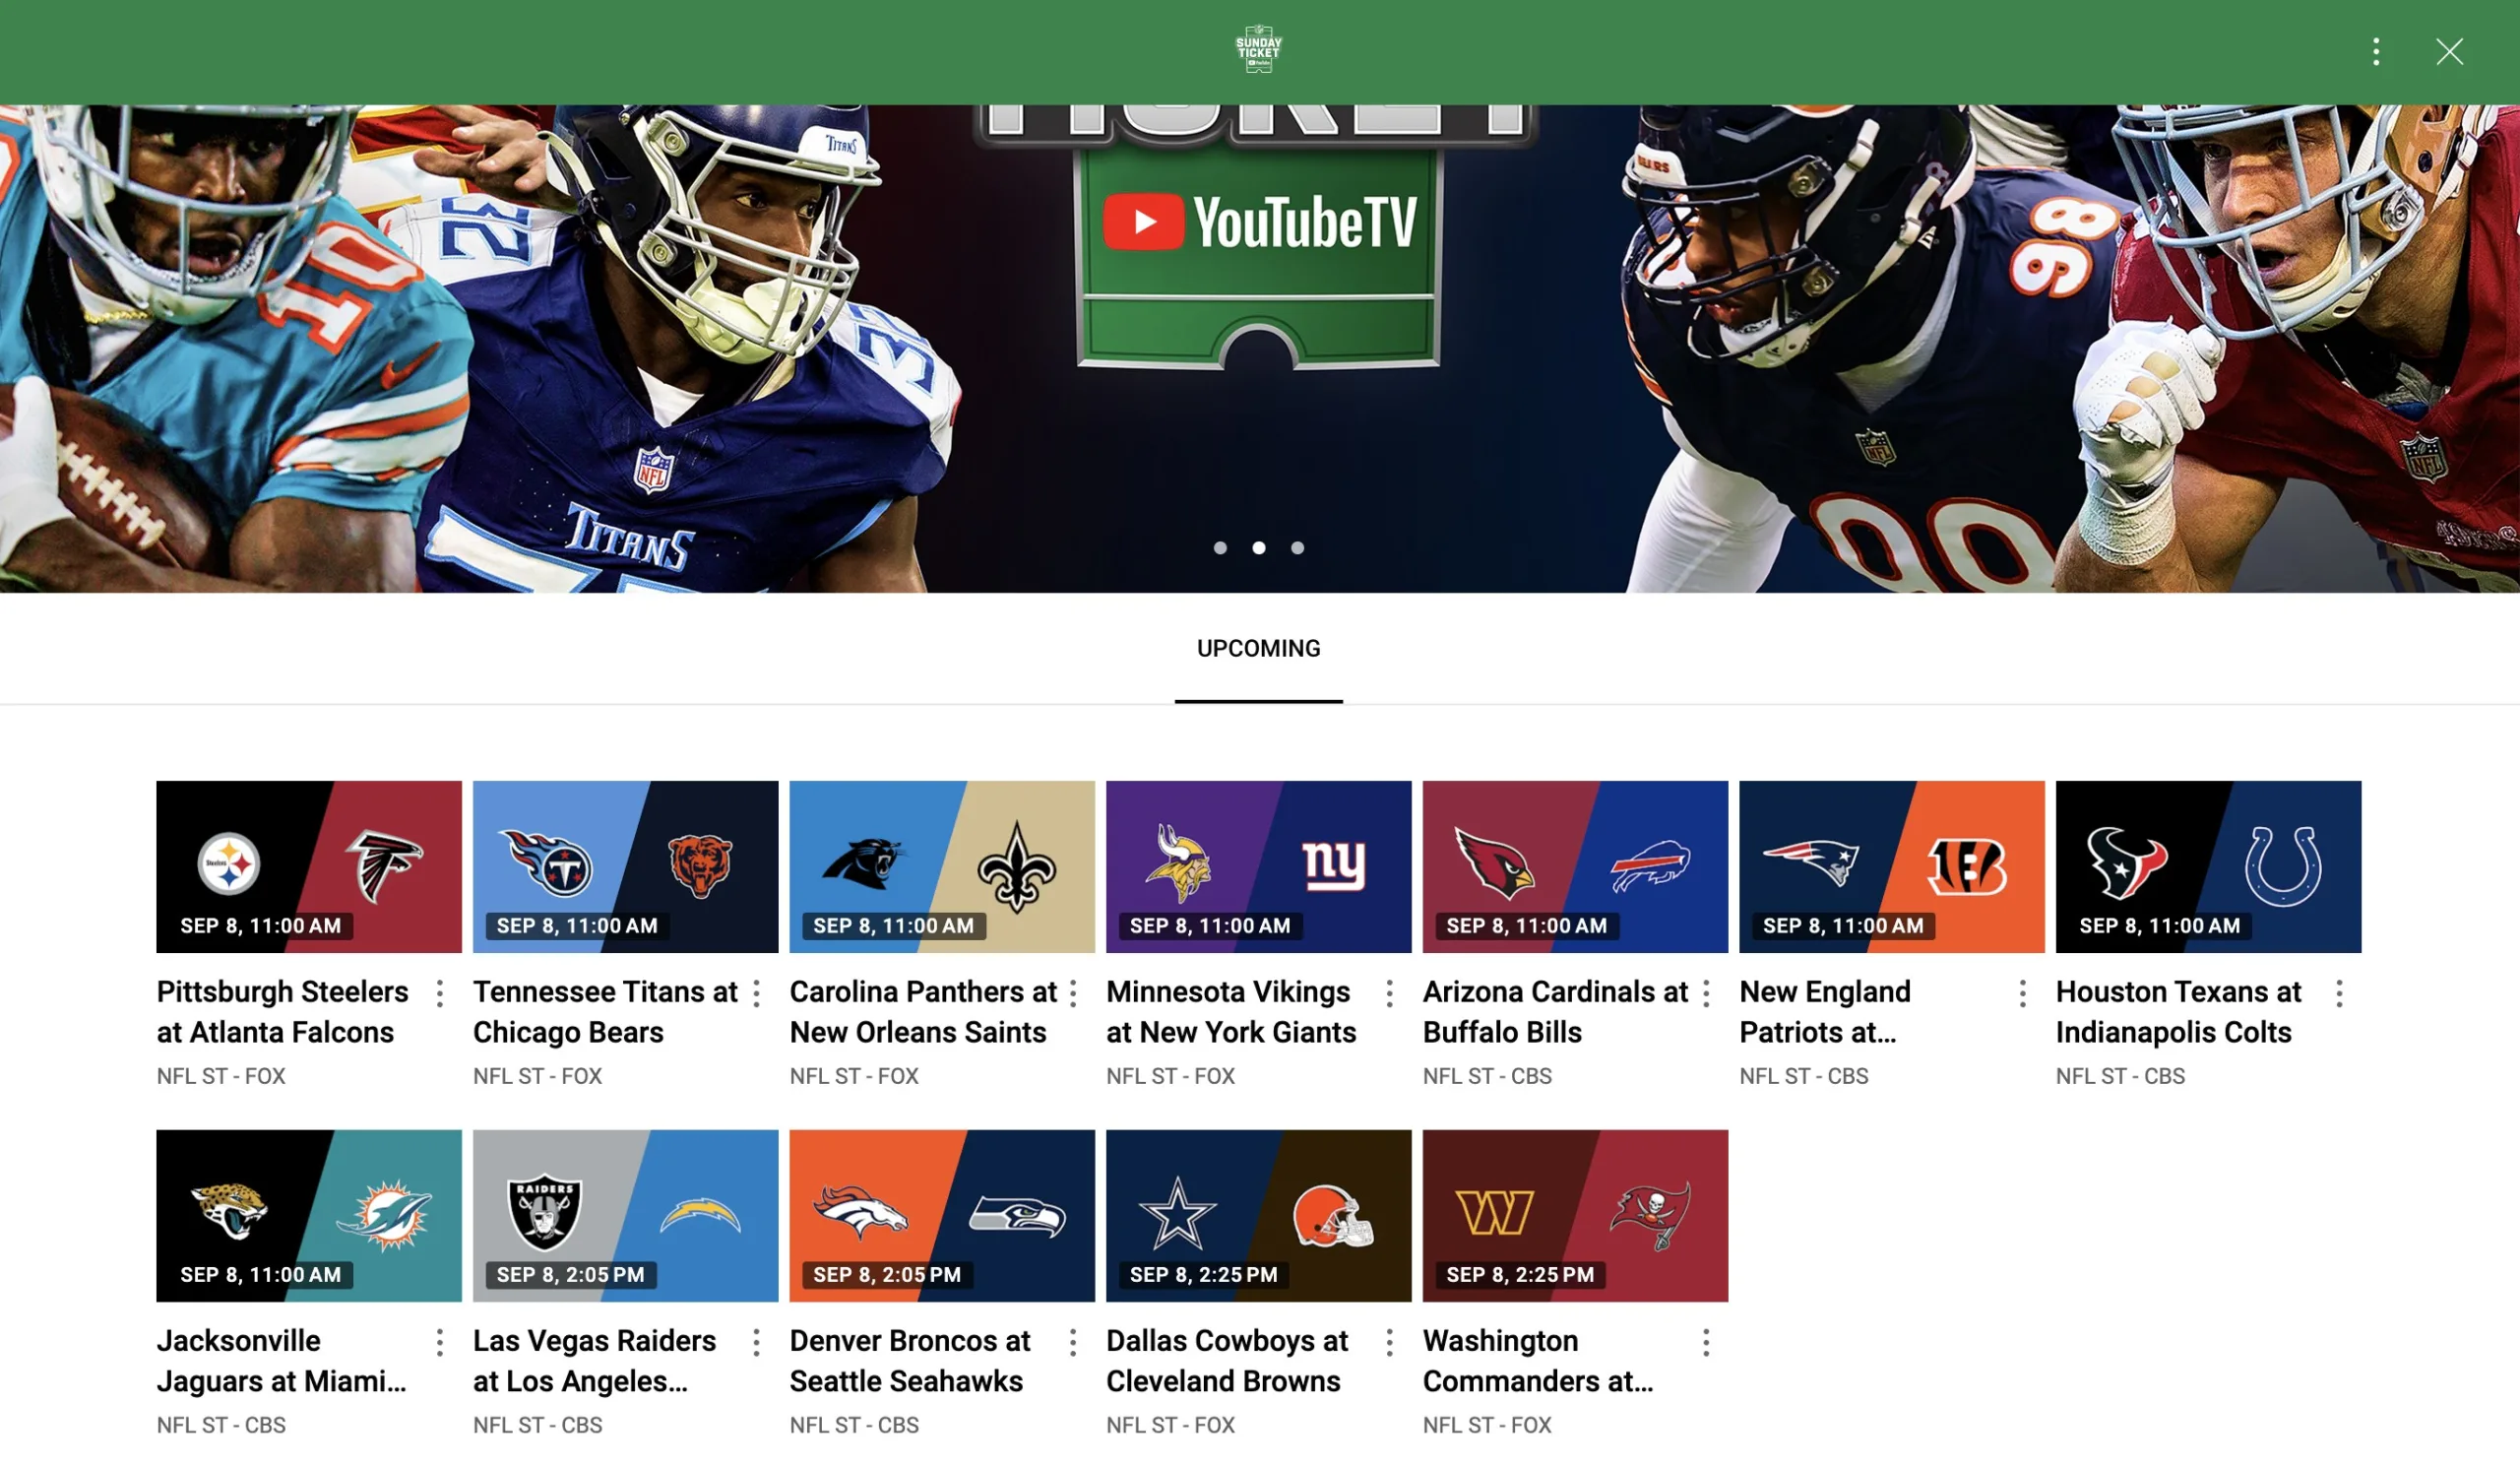Switch to the UPCOMING tab
This screenshot has height=1466, width=2520.
(x=1259, y=648)
